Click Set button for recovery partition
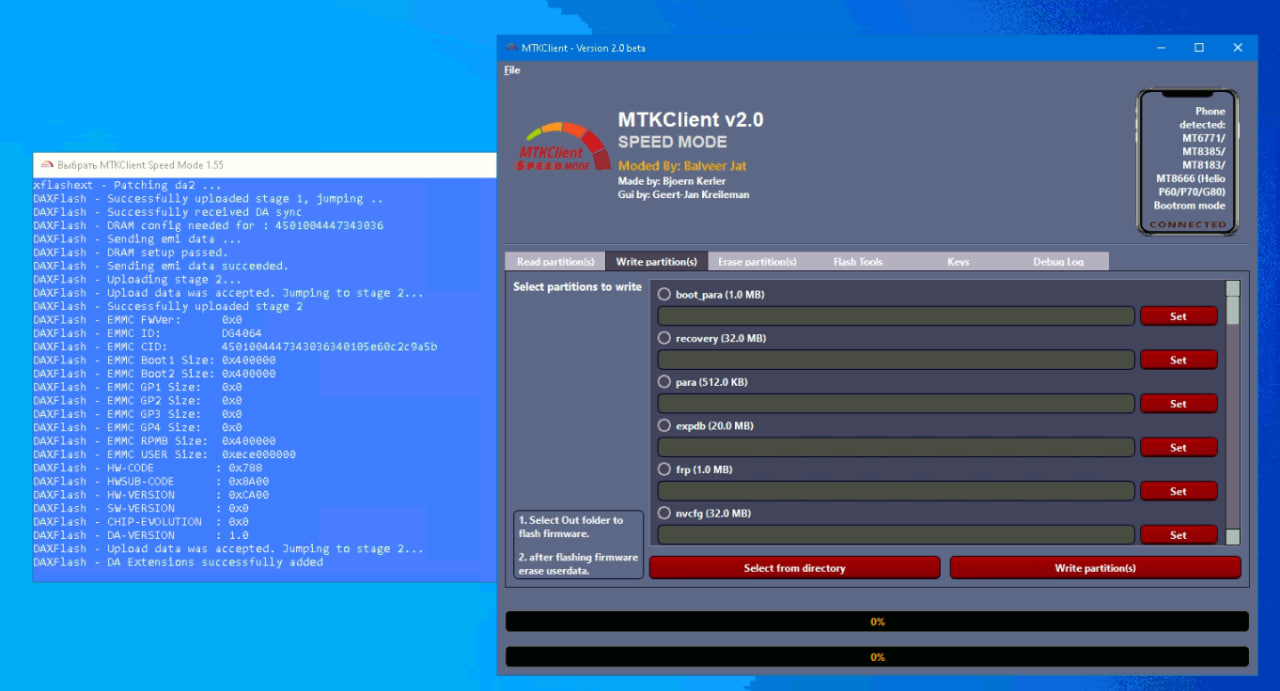 click(x=1178, y=360)
